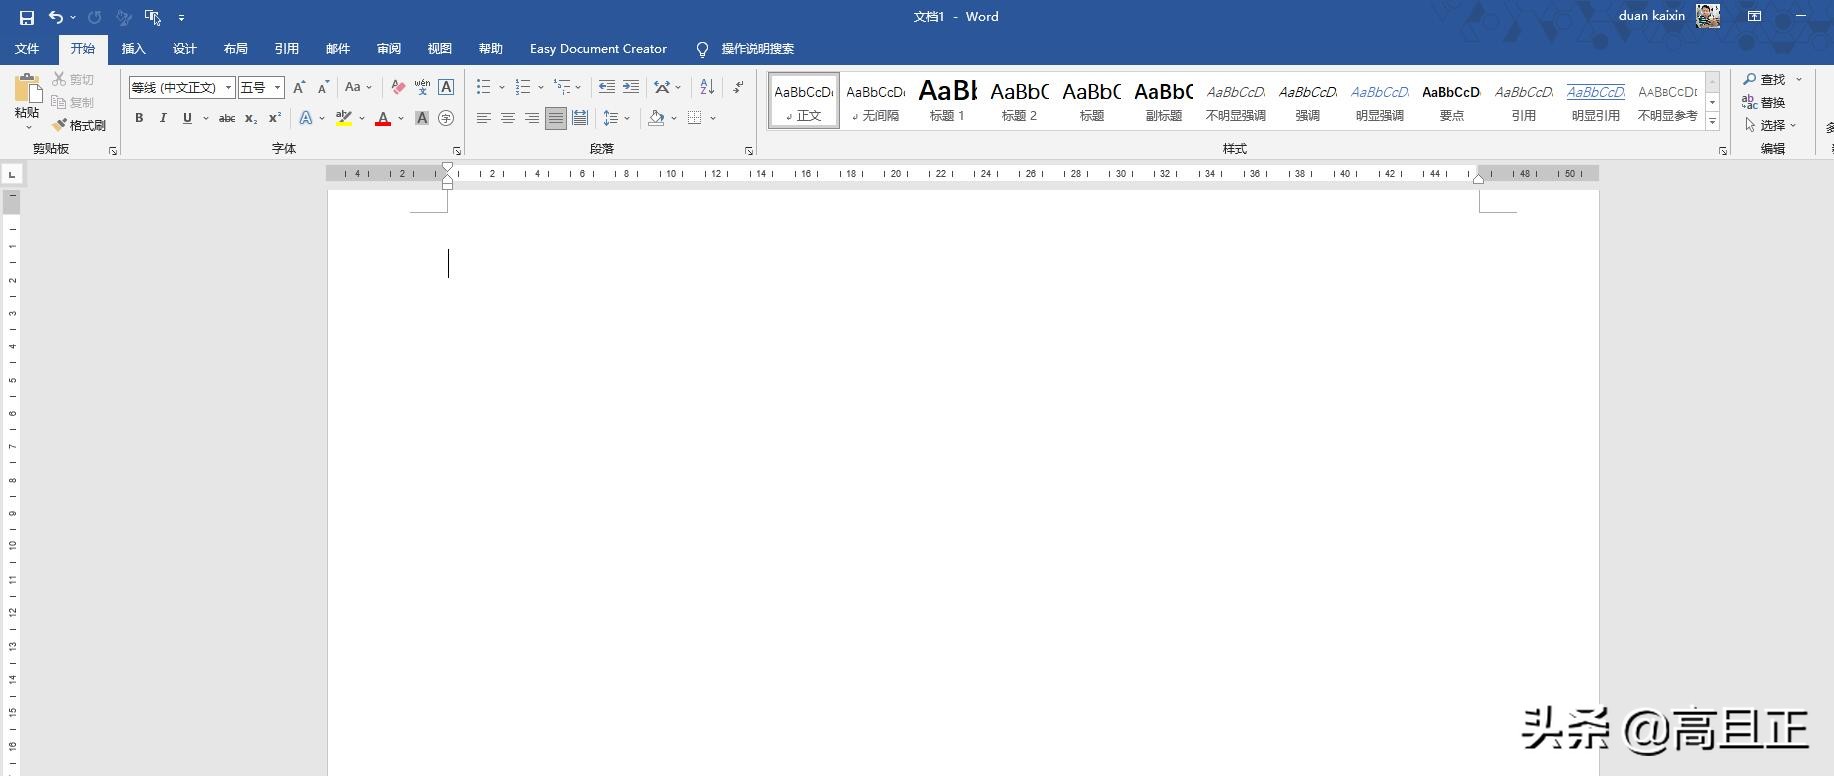Switch to the 插入 (Insert) tab
The image size is (1834, 776).
click(133, 48)
